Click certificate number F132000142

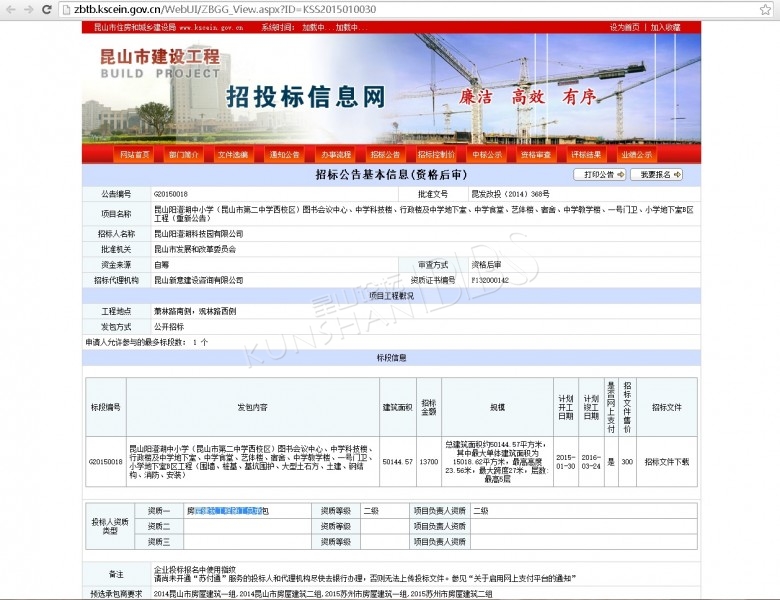(x=490, y=280)
